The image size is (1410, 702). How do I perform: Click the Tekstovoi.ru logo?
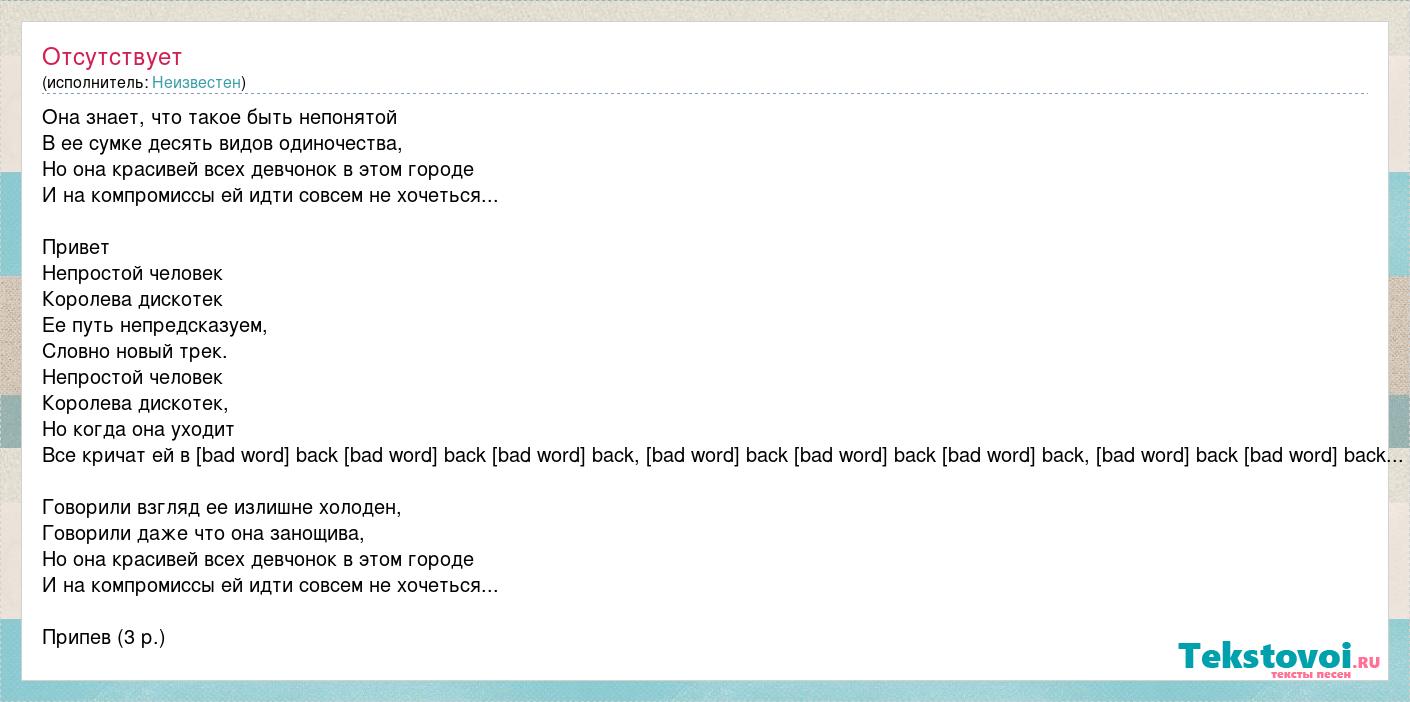(1279, 660)
